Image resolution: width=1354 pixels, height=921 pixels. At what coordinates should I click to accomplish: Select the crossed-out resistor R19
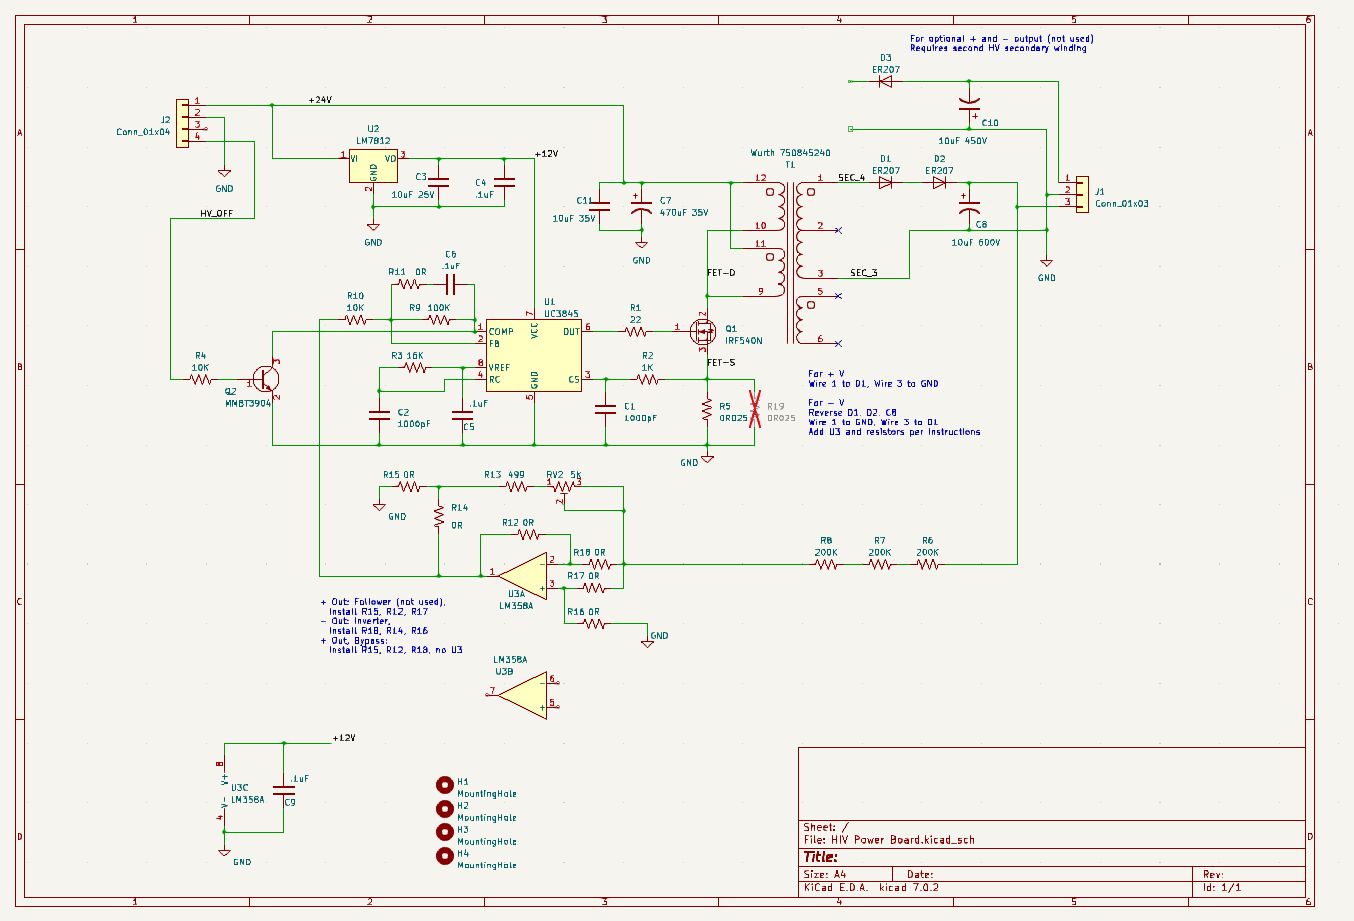[x=755, y=409]
